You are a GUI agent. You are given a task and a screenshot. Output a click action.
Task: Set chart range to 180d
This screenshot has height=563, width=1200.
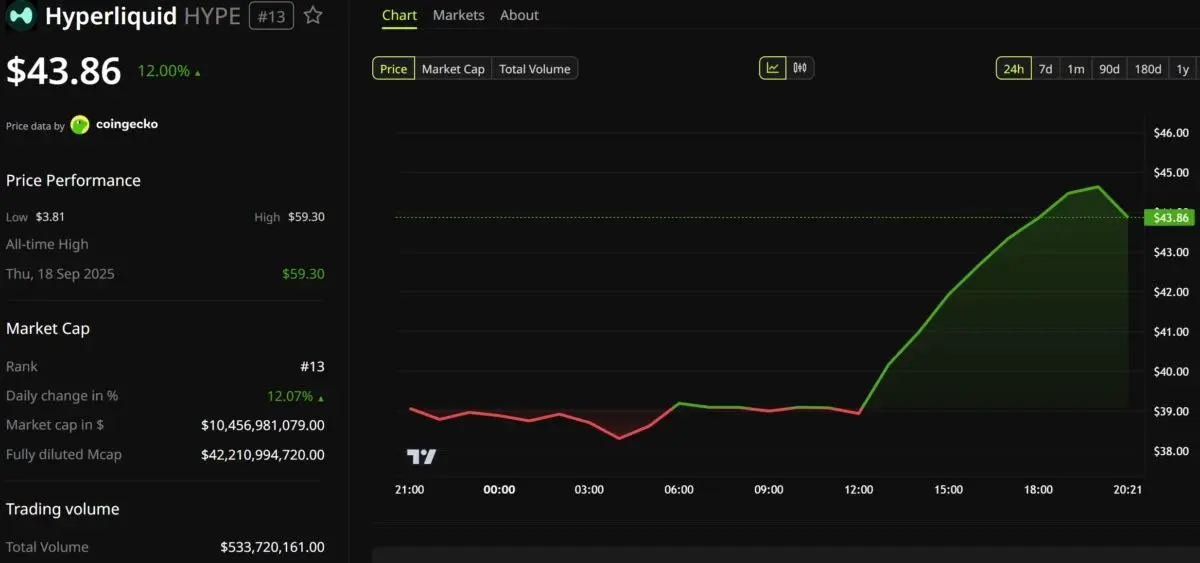click(x=1147, y=69)
